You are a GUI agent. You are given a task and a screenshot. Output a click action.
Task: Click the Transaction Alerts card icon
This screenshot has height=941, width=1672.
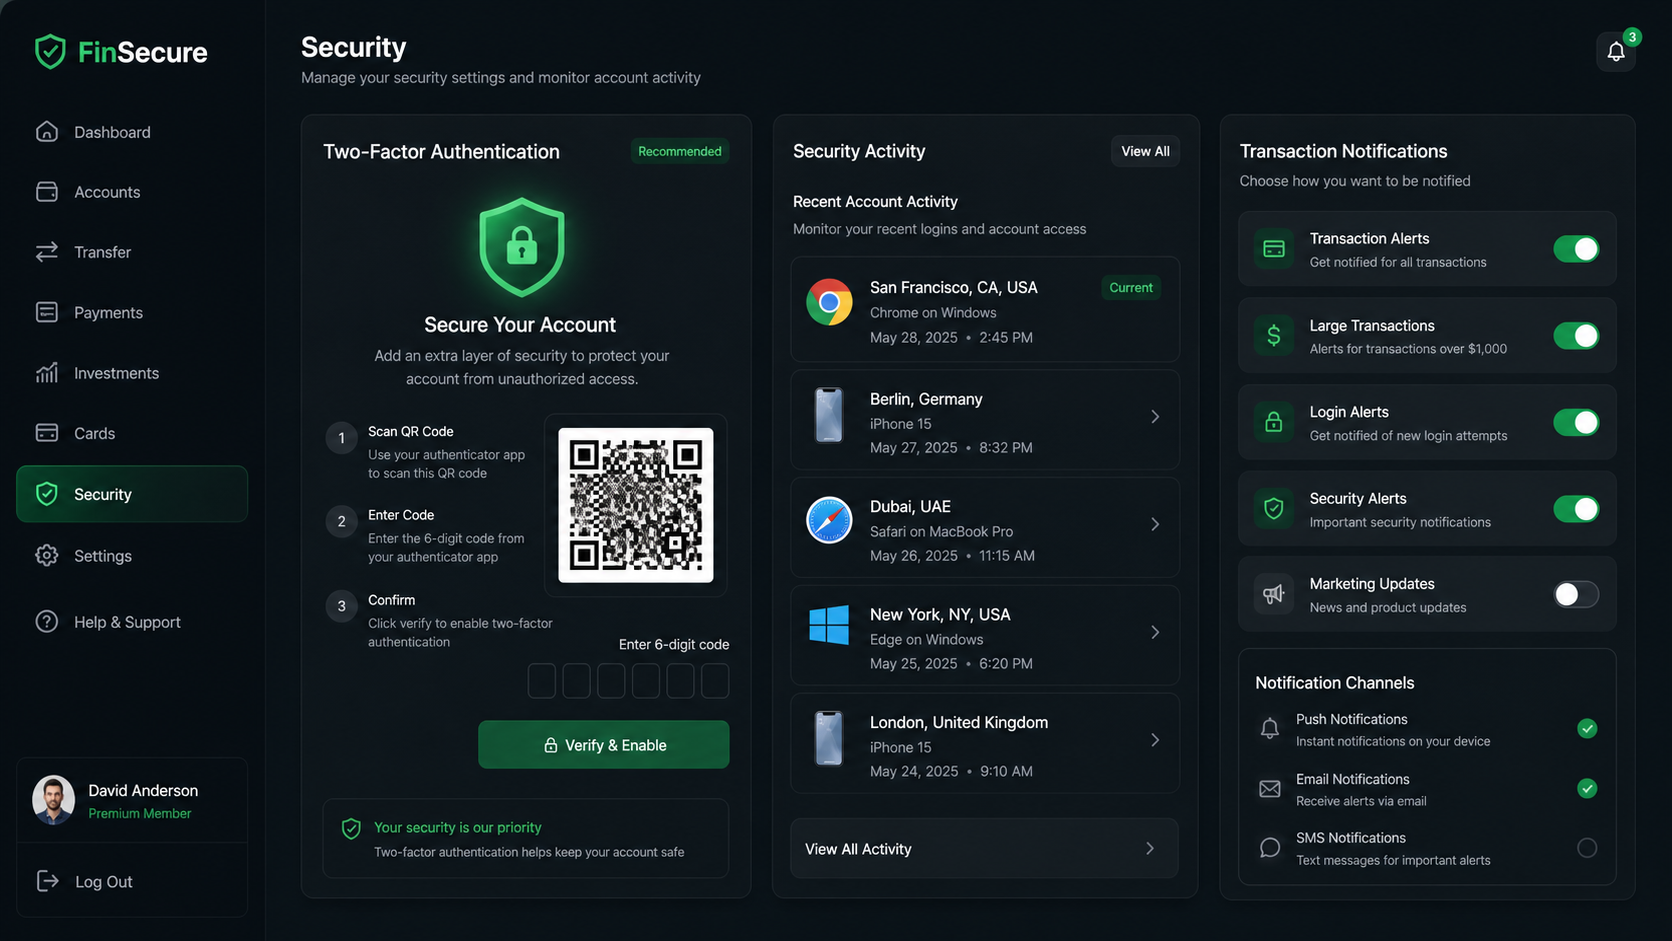point(1274,249)
